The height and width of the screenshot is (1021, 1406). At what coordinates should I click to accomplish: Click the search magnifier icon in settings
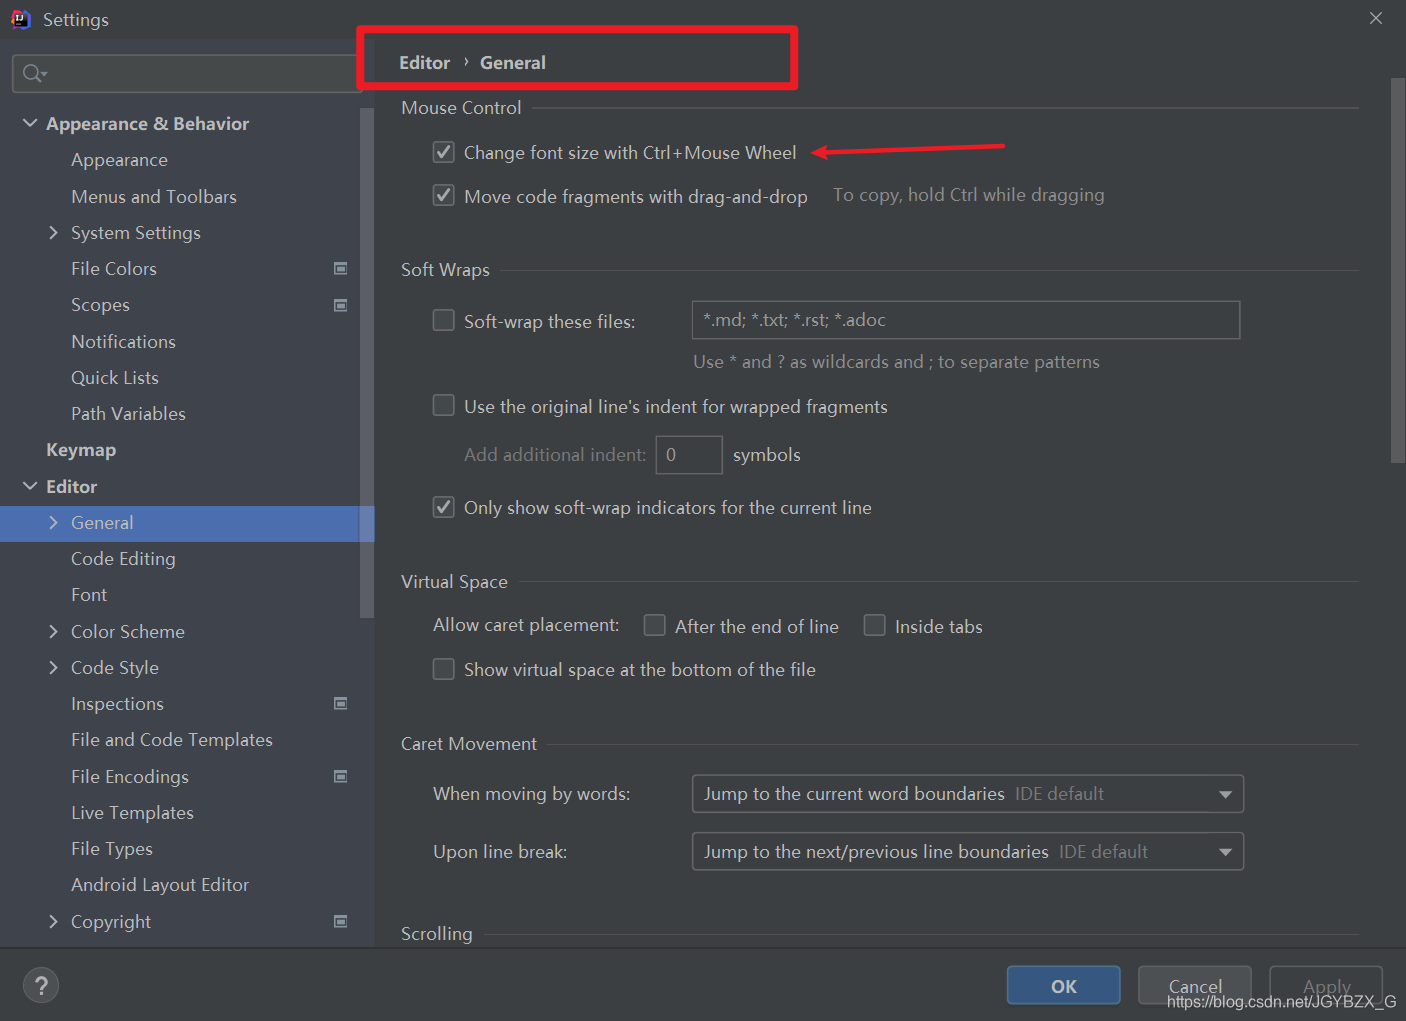point(33,73)
